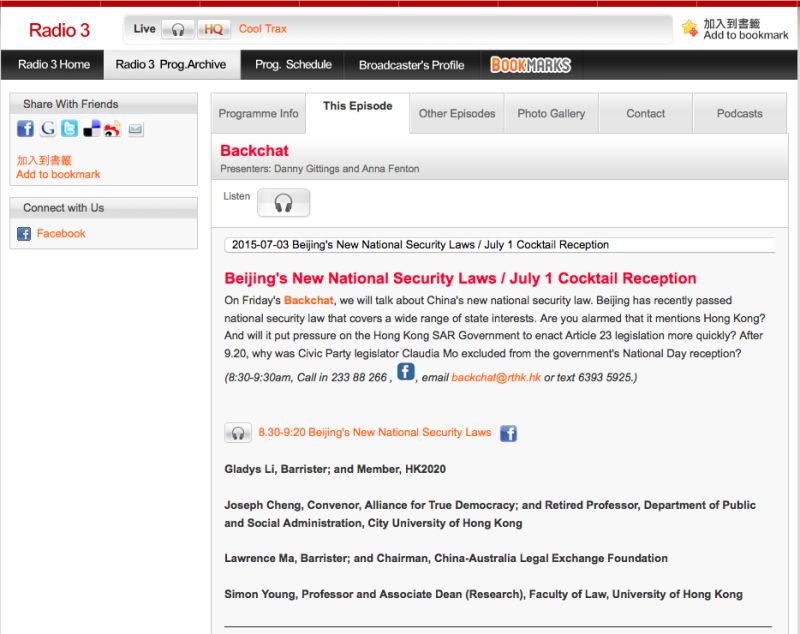Open the Photo Gallery tab

tap(551, 114)
